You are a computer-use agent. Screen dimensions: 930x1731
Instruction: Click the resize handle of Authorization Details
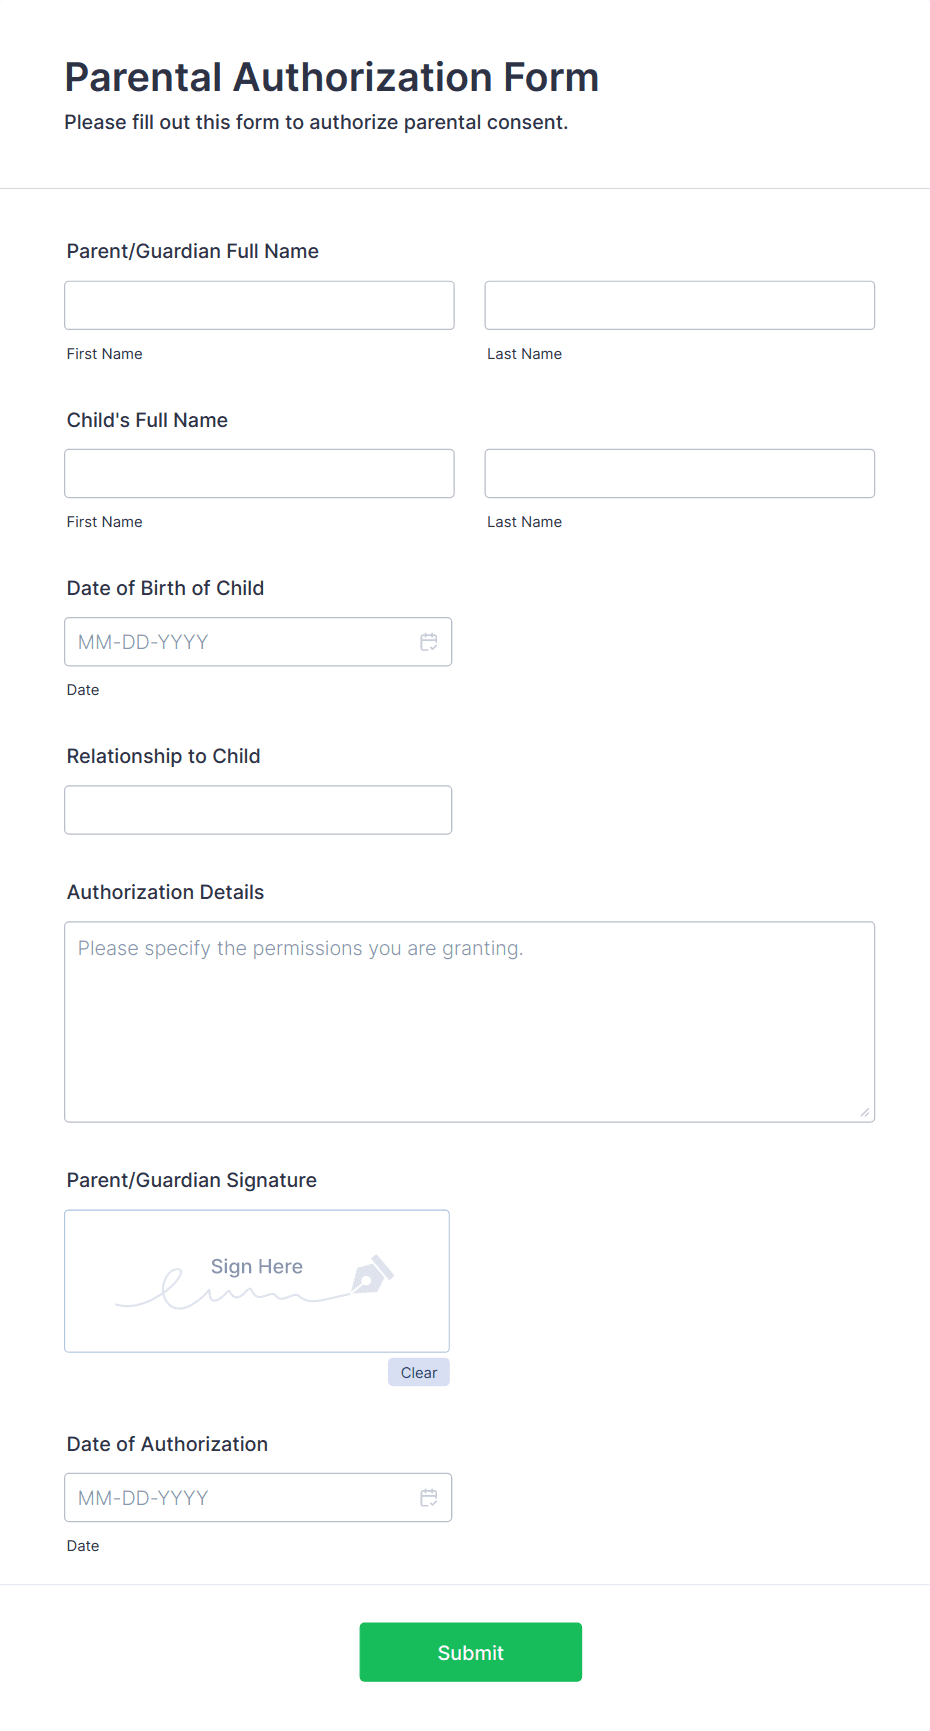coord(864,1112)
